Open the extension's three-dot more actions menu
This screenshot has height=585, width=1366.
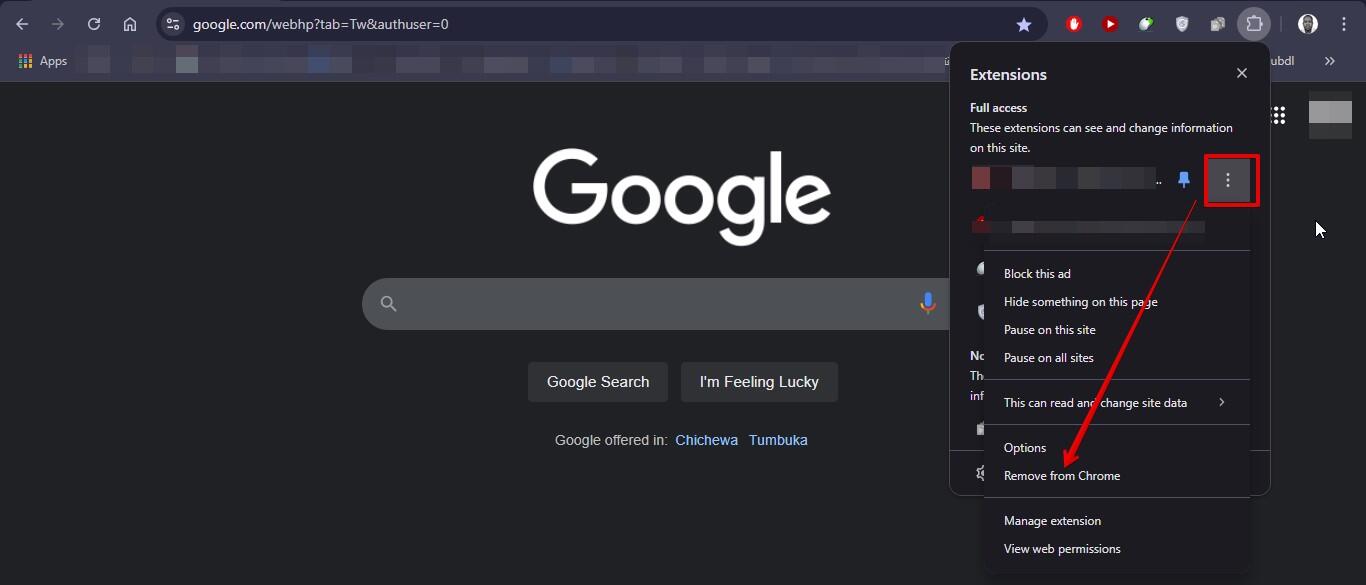point(1228,180)
